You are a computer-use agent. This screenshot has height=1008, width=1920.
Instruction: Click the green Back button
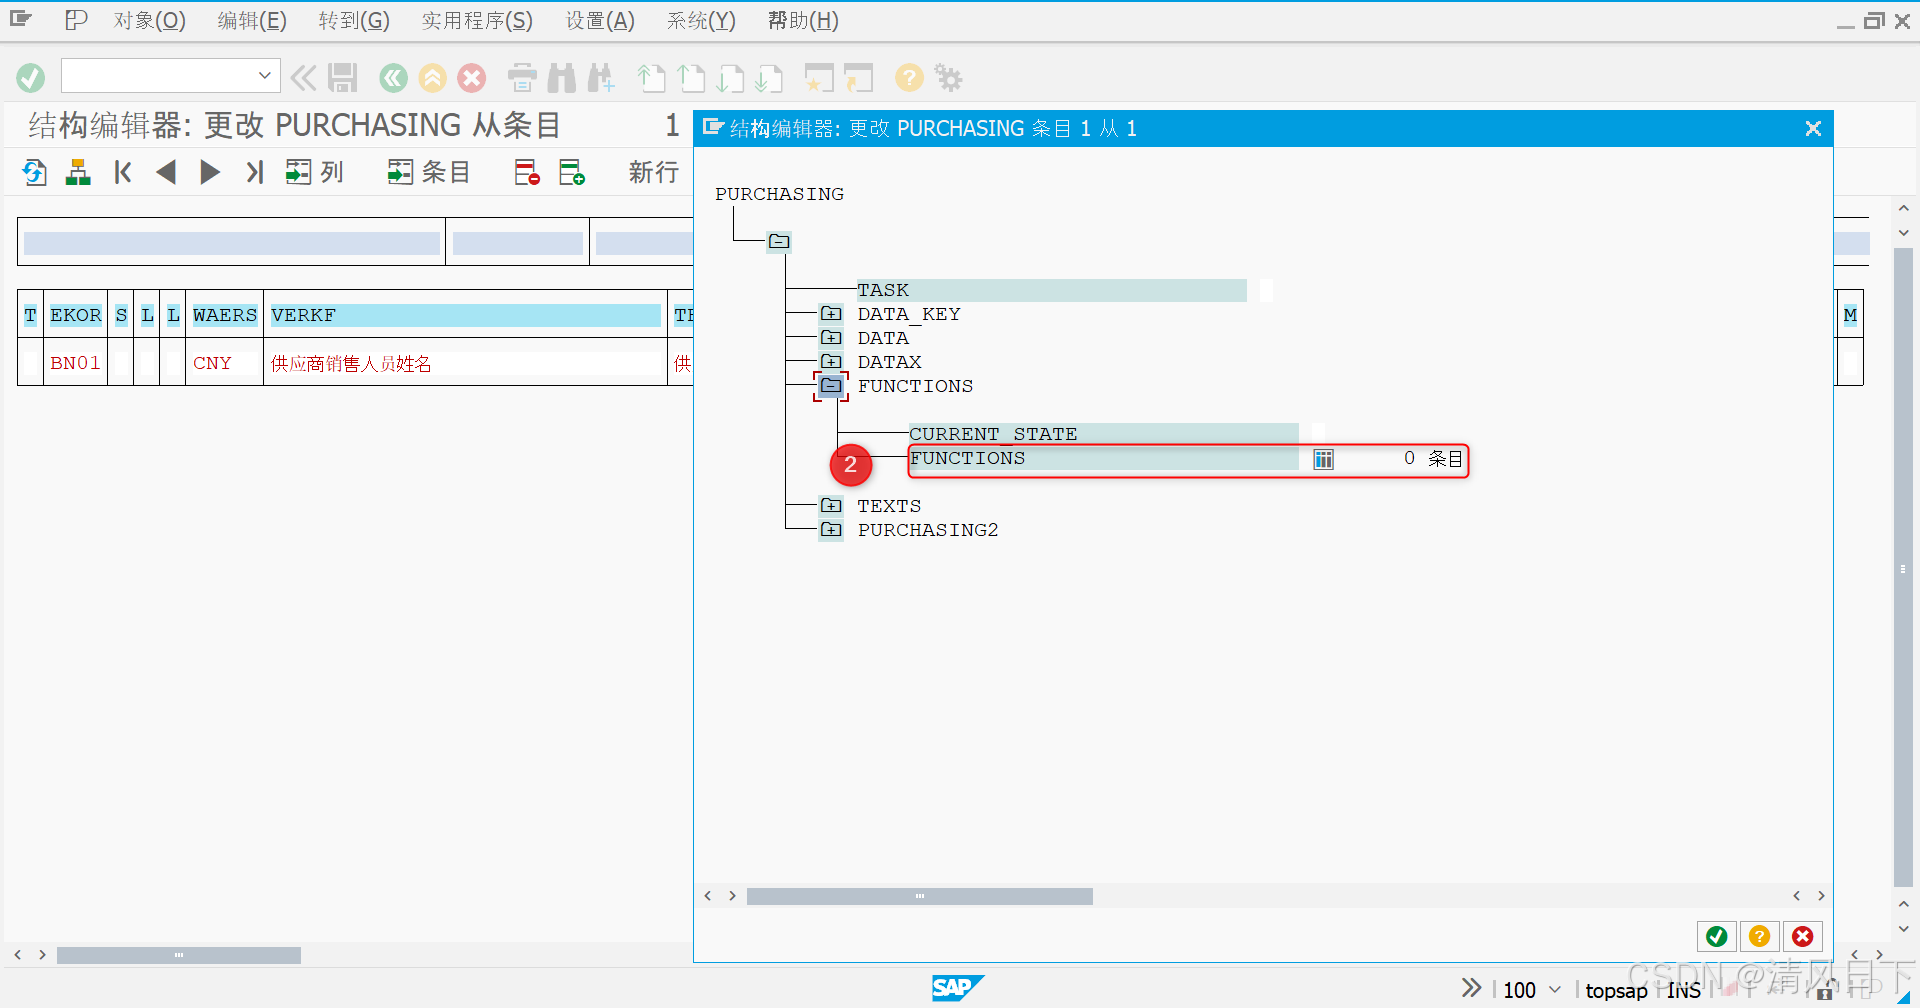click(x=393, y=77)
